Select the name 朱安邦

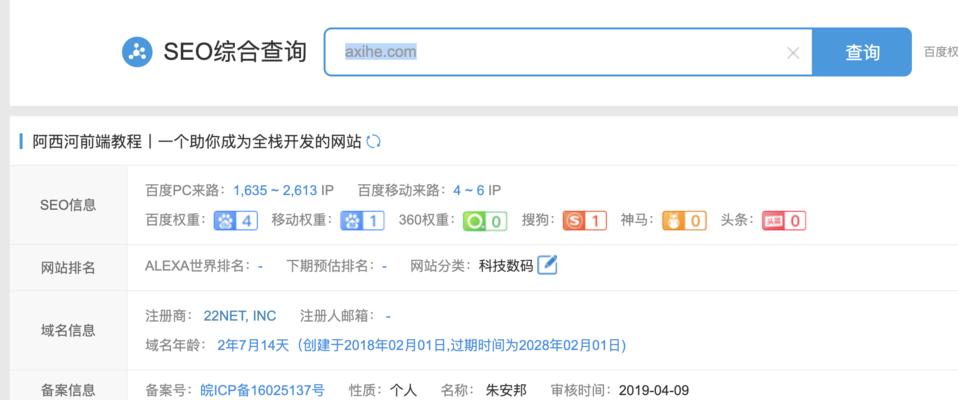(x=506, y=390)
